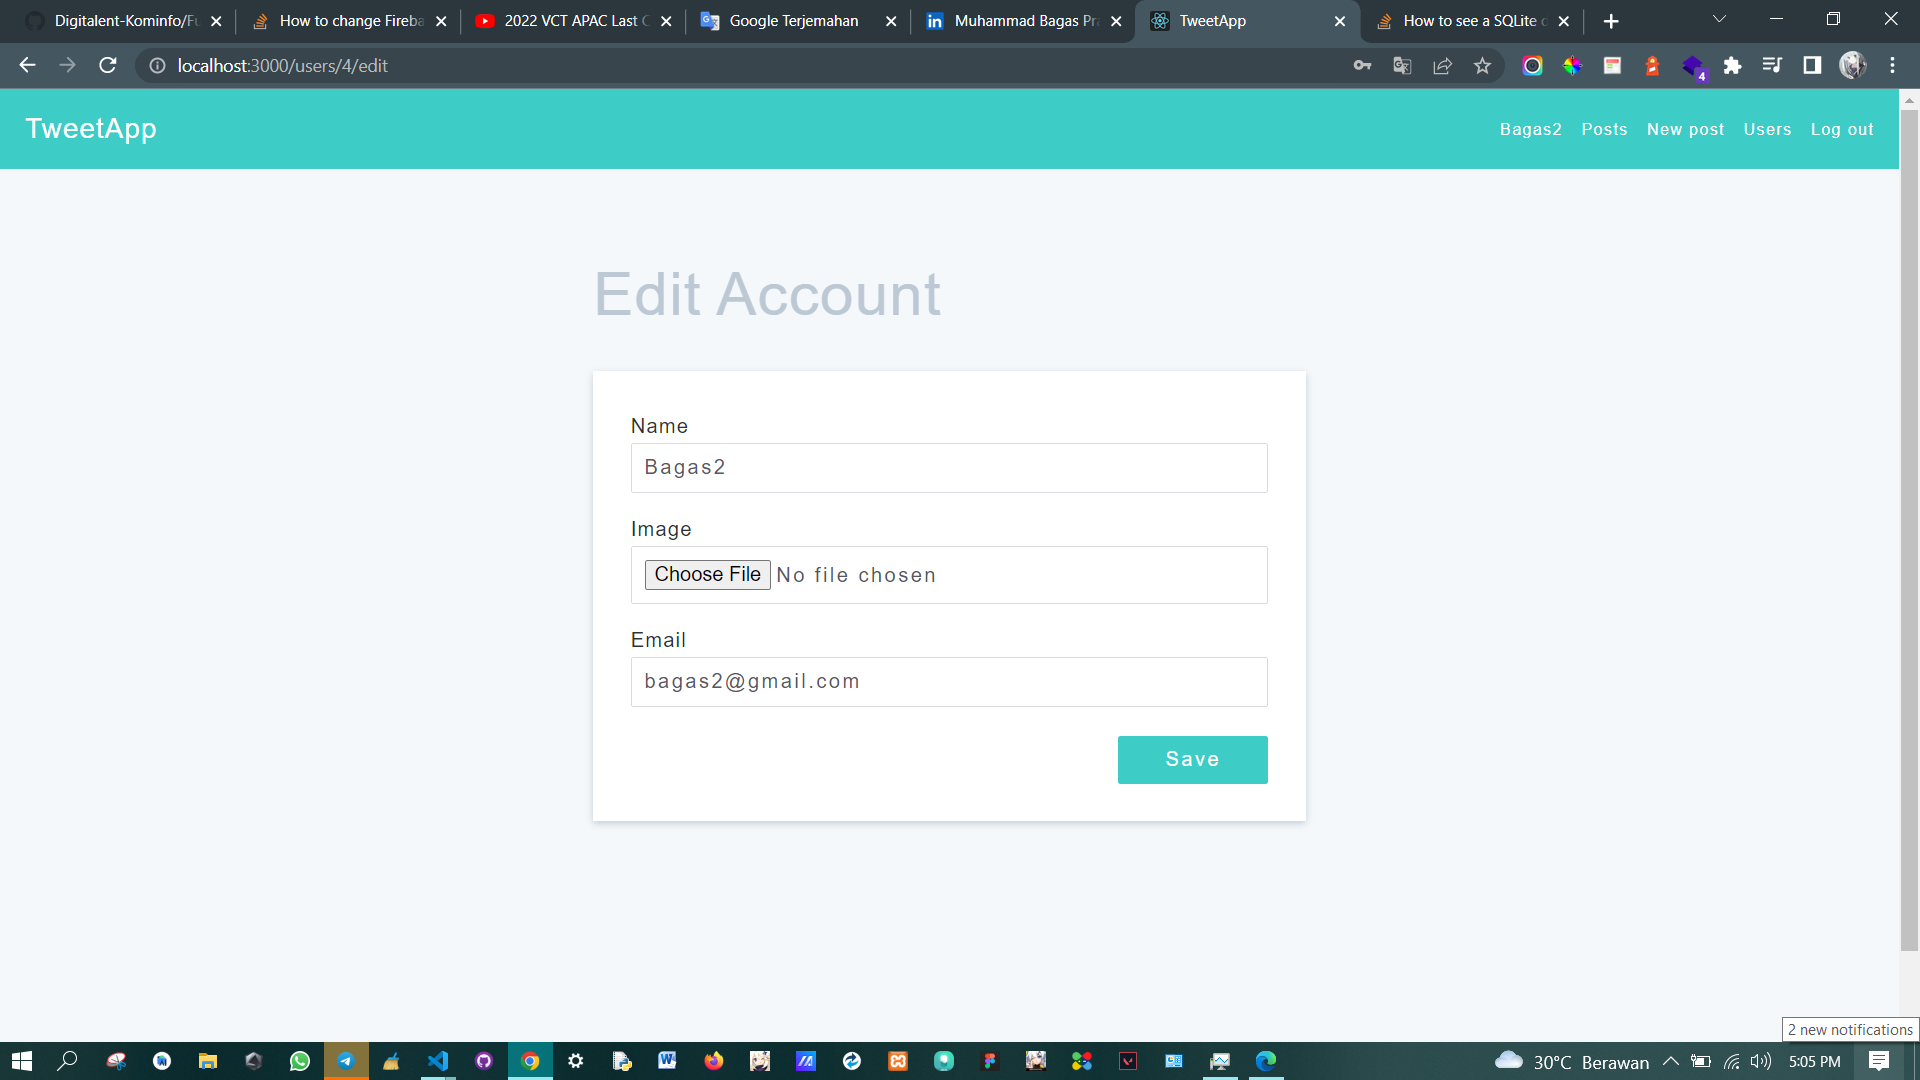Open the Extensions puzzle icon

tap(1732, 66)
